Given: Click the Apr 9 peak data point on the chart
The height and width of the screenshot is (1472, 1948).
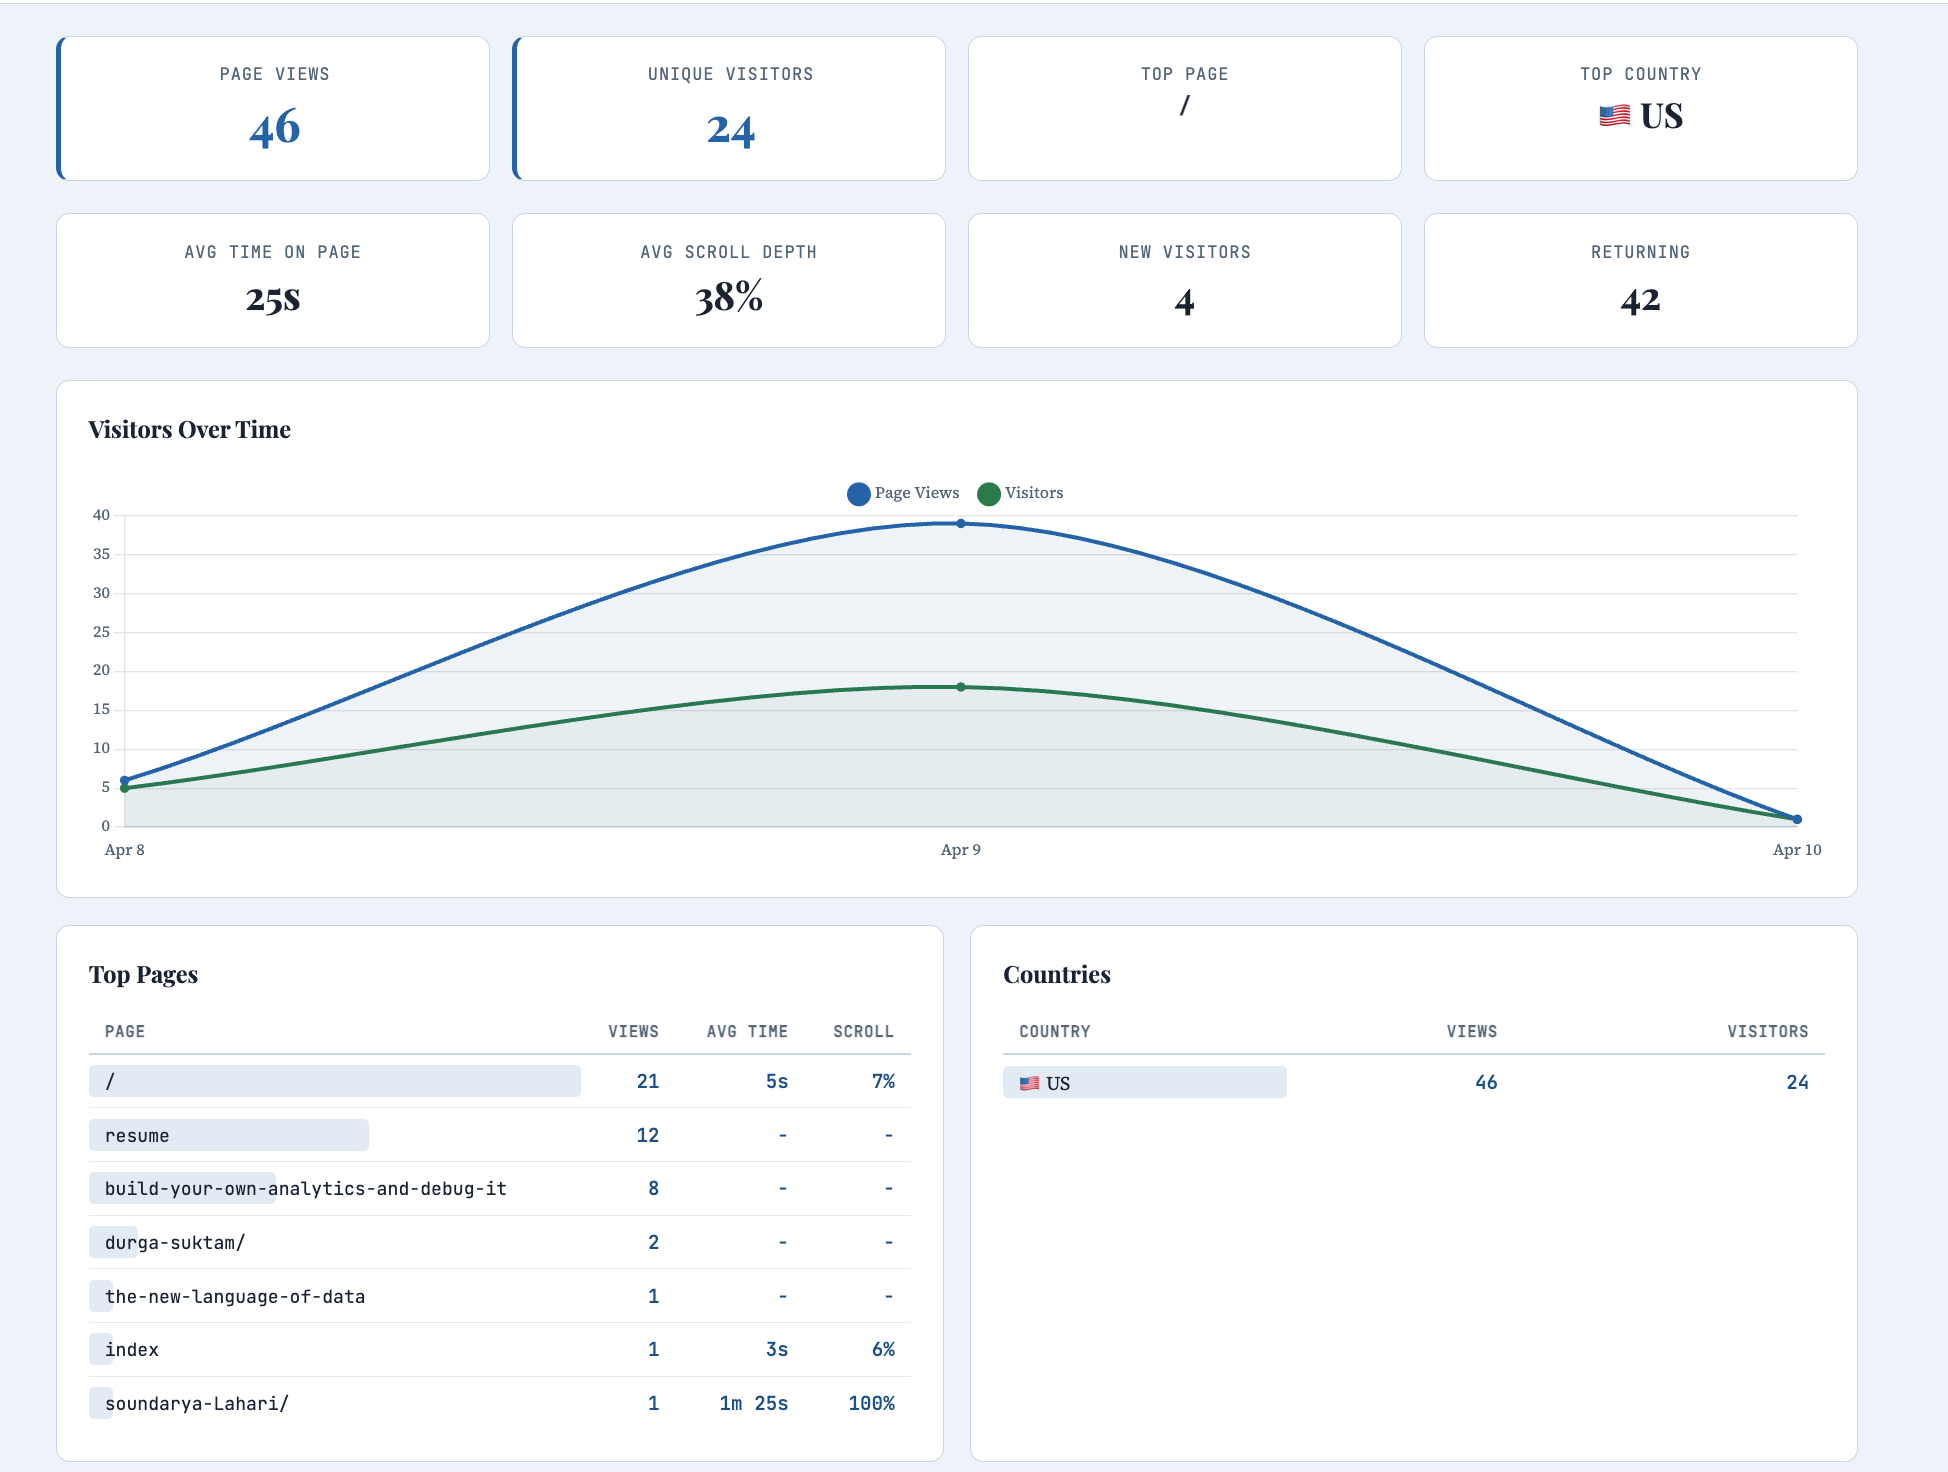Looking at the screenshot, I should (x=961, y=522).
